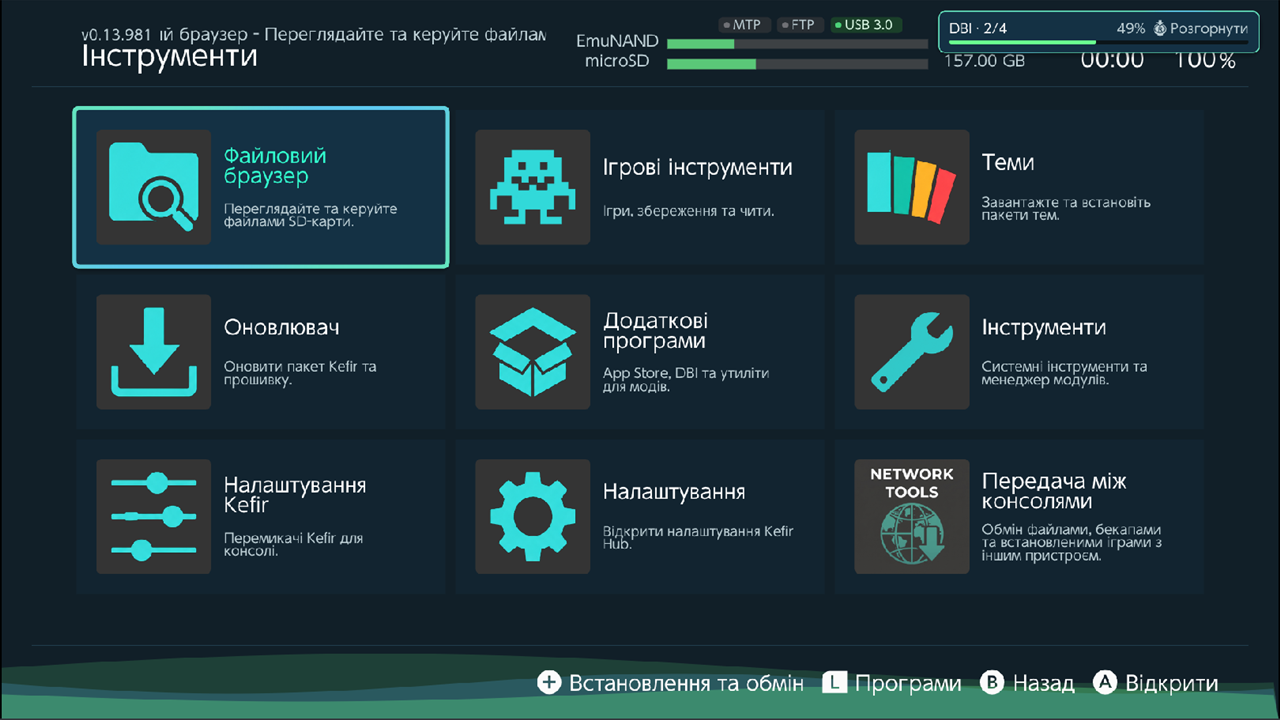Click the 'Перемикачі Kefir для консолі' description
Image resolution: width=1280 pixels, height=720 pixels.
293,544
